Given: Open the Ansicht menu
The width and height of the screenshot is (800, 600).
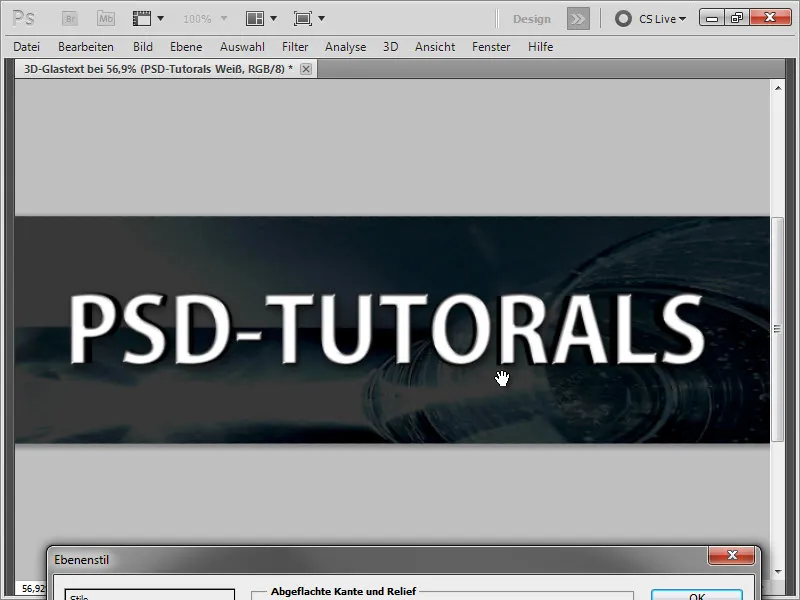Looking at the screenshot, I should click(x=435, y=47).
